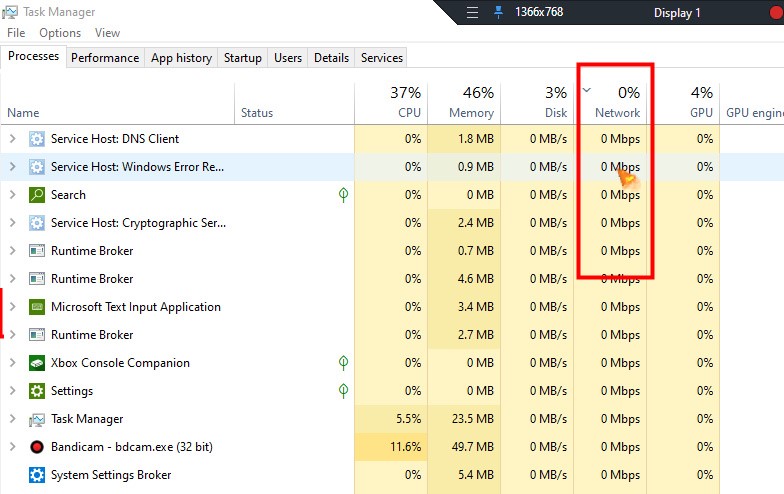
Task: Open the Startup tab
Action: (243, 58)
